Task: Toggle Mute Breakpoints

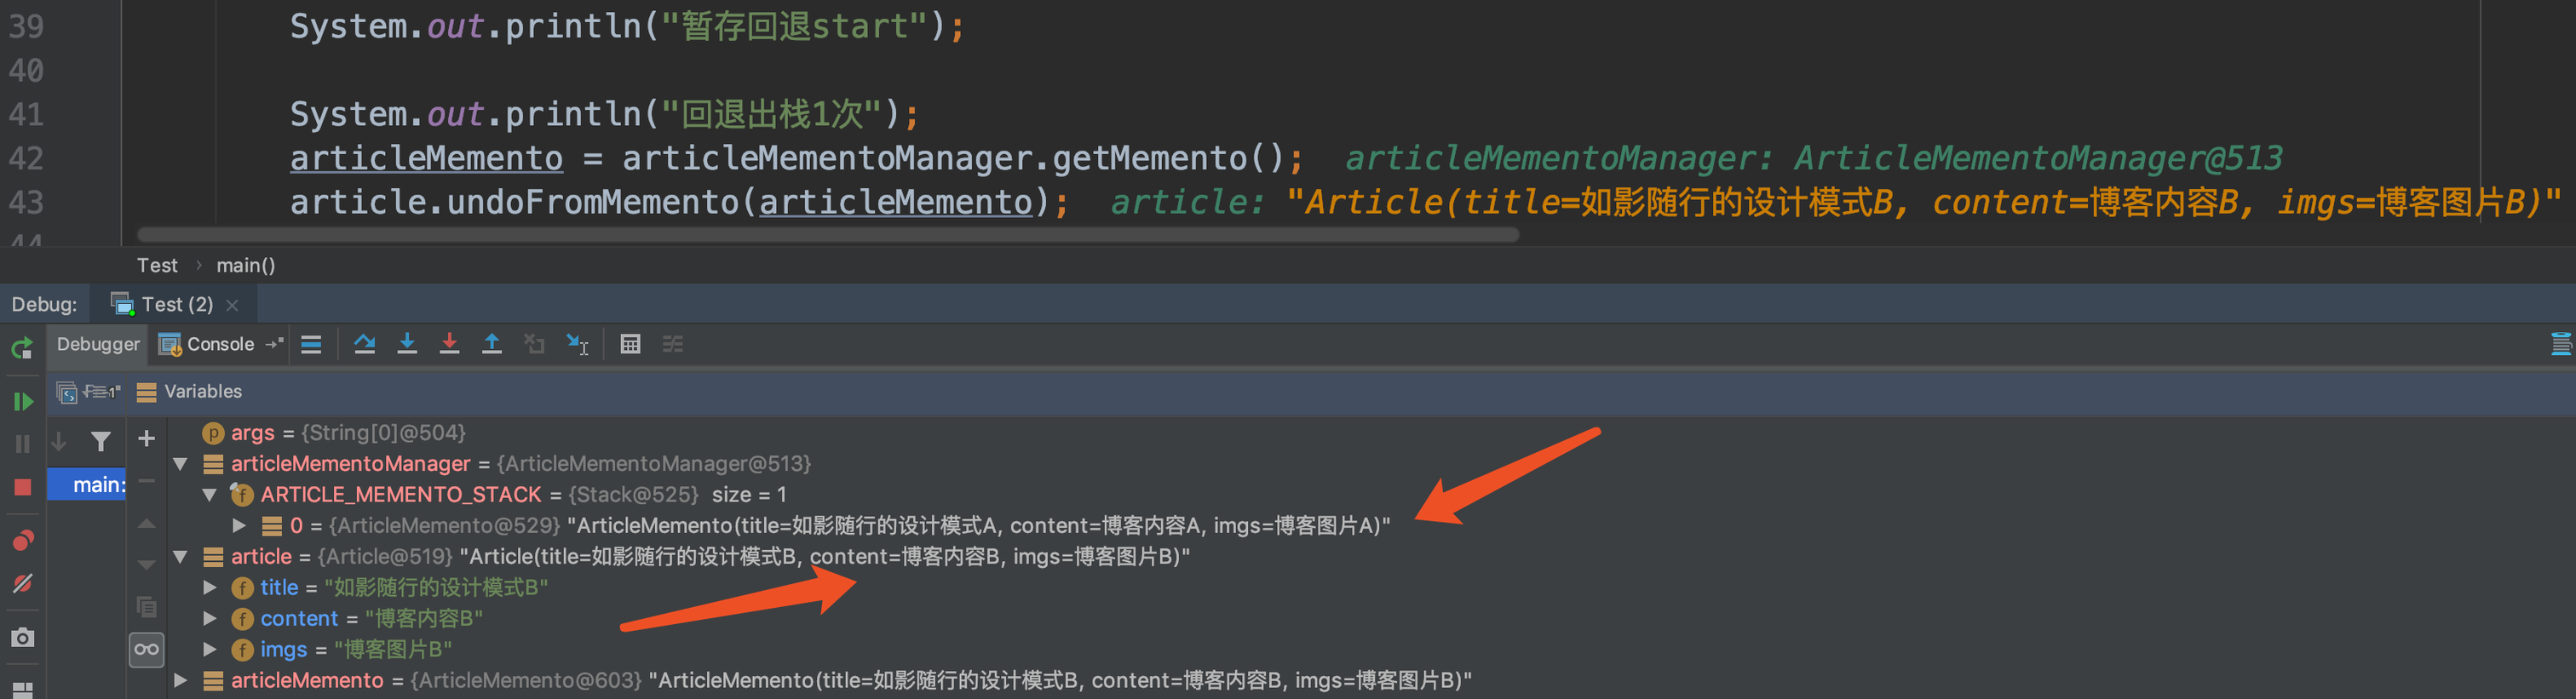Action: [22, 583]
